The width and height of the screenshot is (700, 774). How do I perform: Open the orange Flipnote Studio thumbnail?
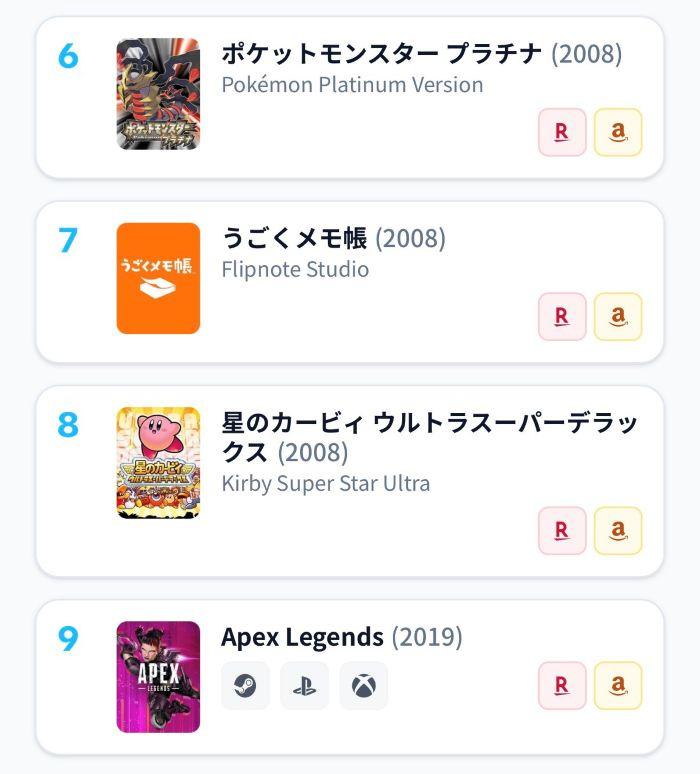click(158, 278)
